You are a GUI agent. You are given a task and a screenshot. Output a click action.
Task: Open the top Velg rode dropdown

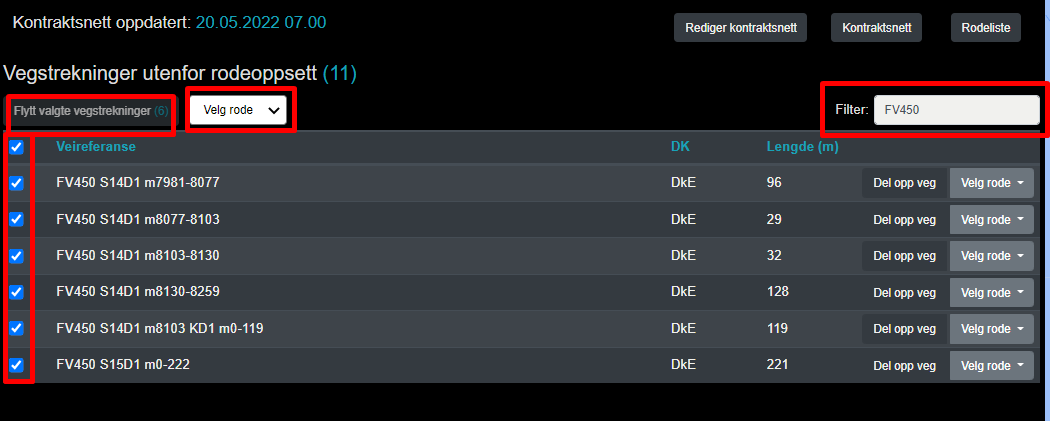tap(240, 110)
